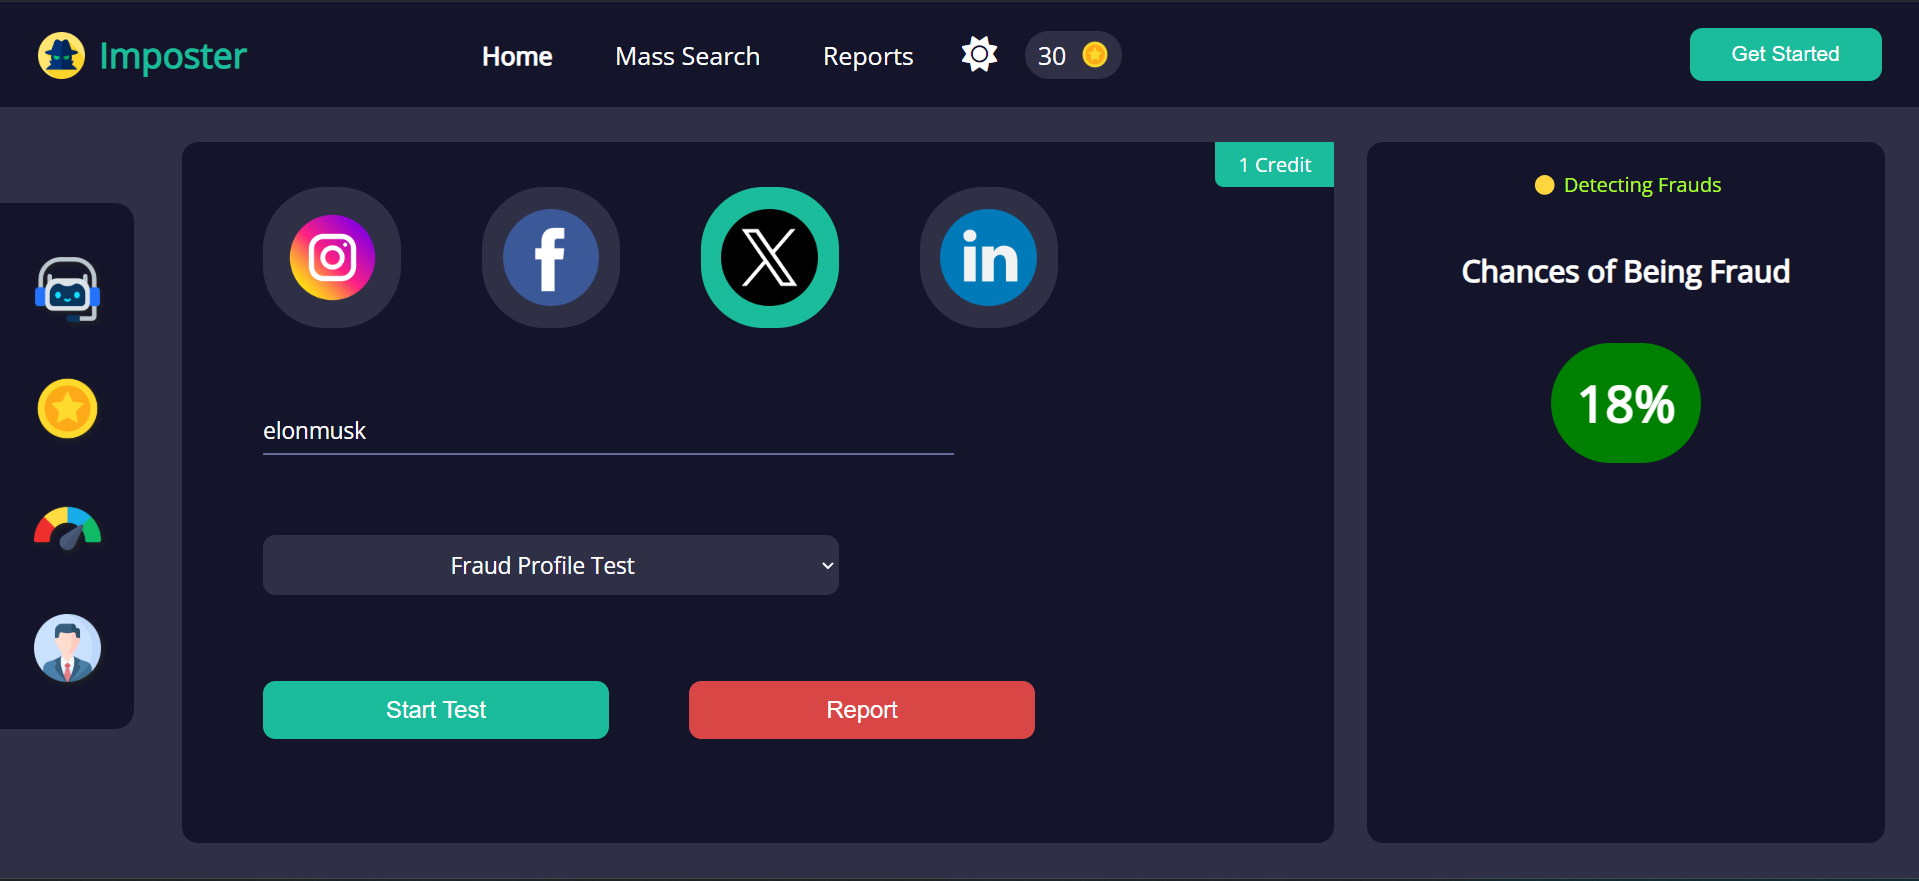Open the chatbot robot sidebar icon

pos(67,289)
